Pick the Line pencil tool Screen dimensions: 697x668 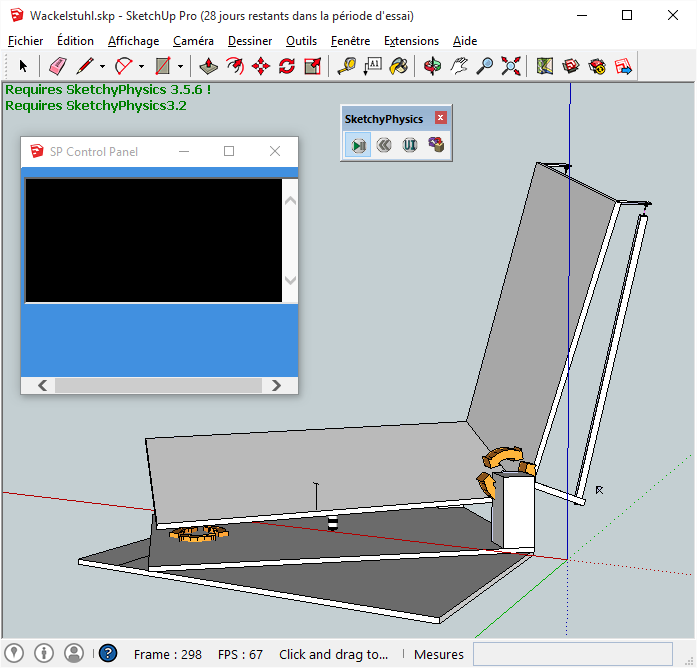coord(85,66)
